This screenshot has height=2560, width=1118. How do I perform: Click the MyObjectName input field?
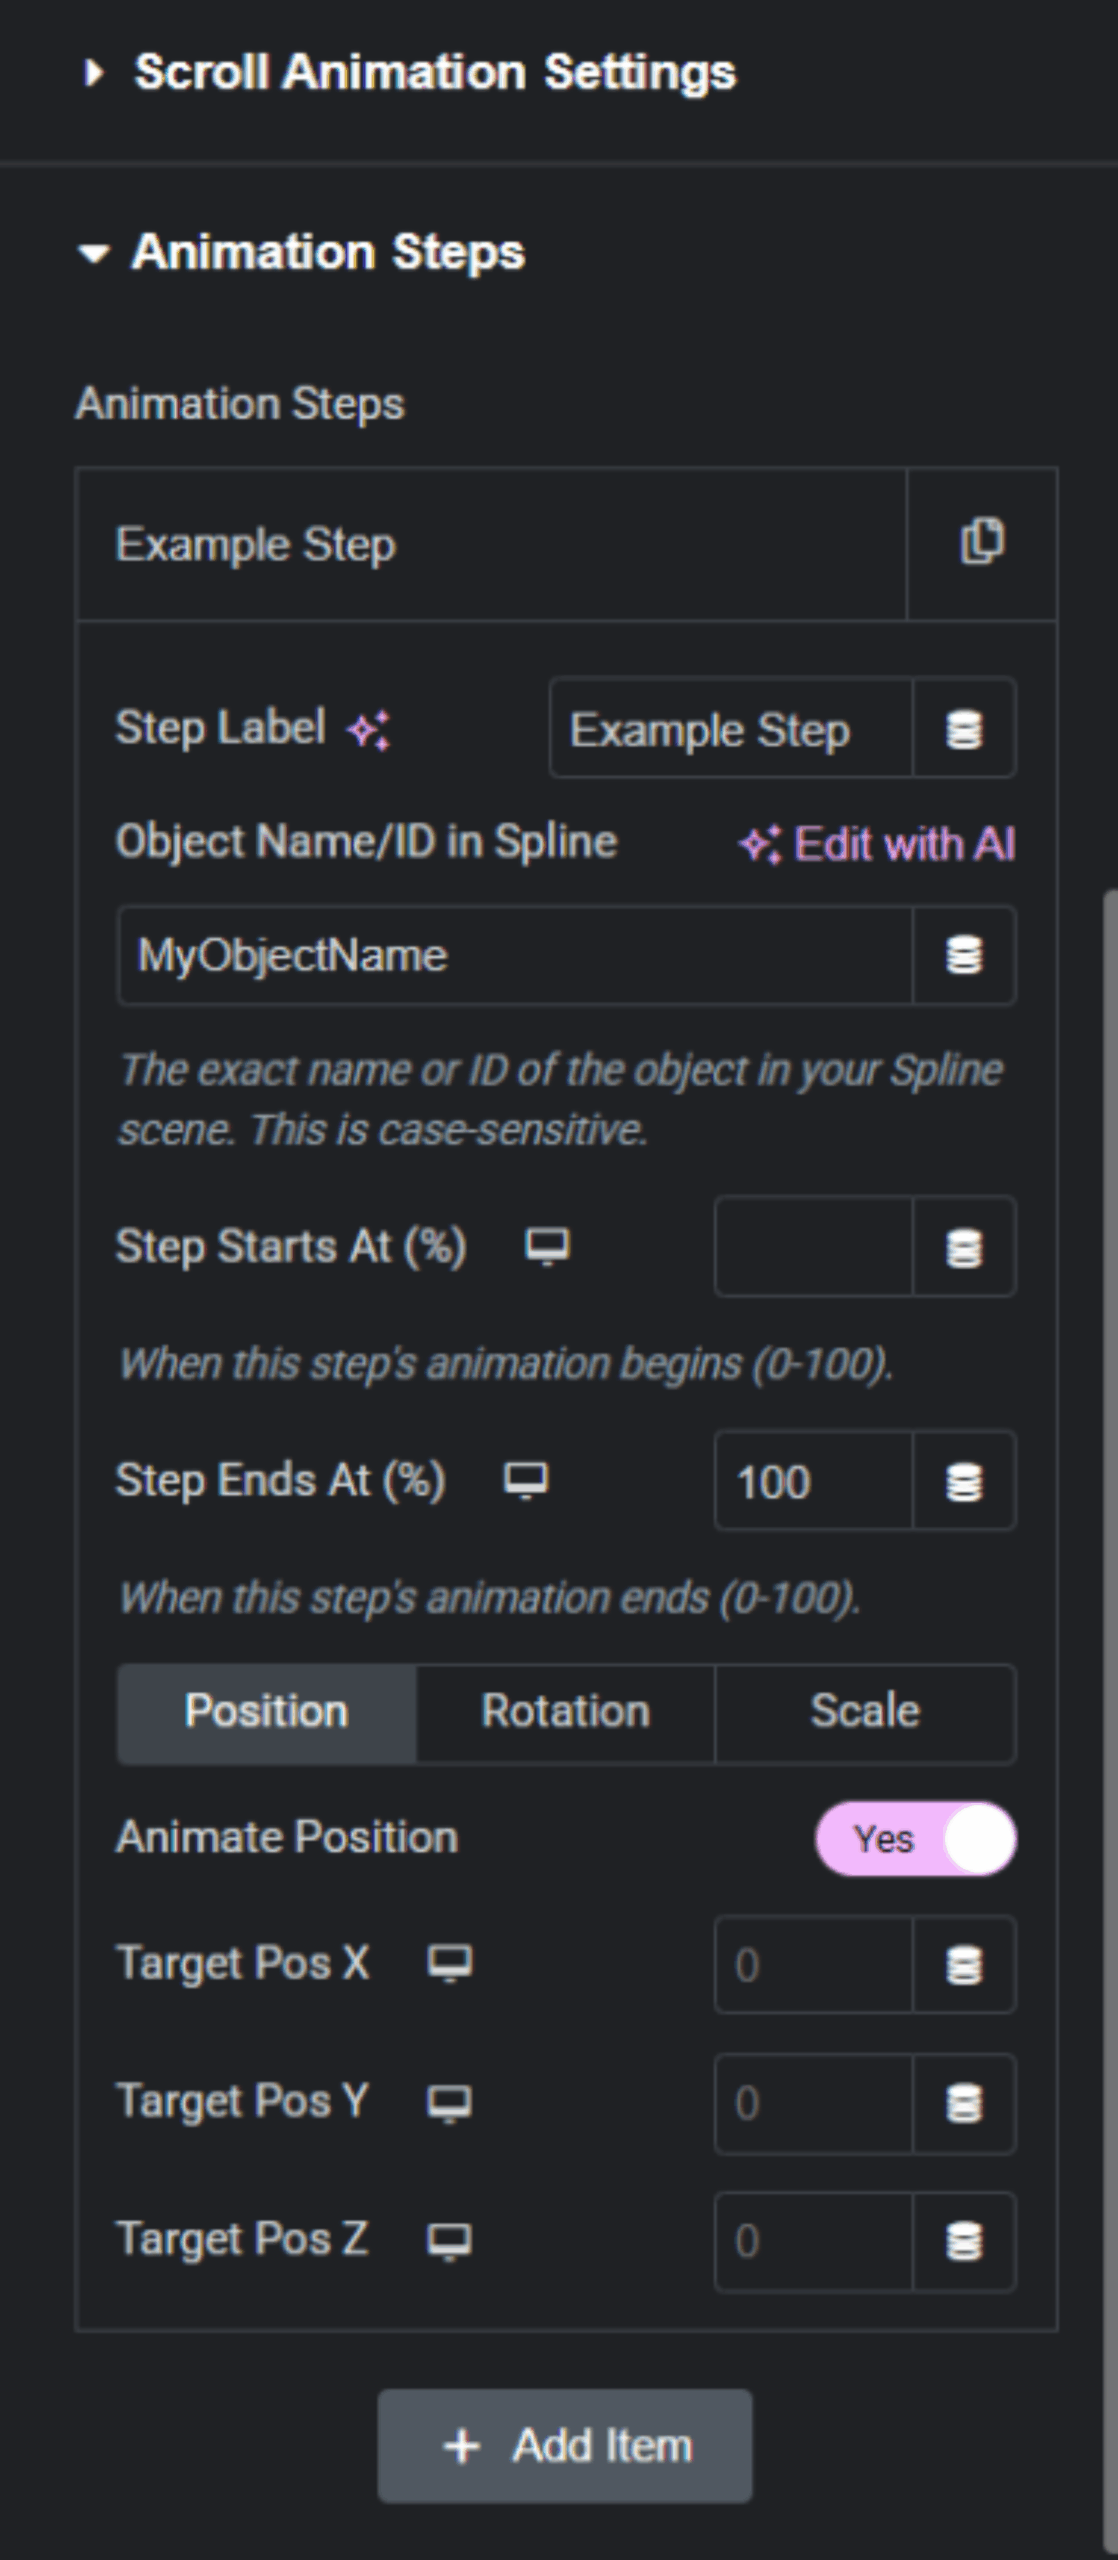point(515,955)
